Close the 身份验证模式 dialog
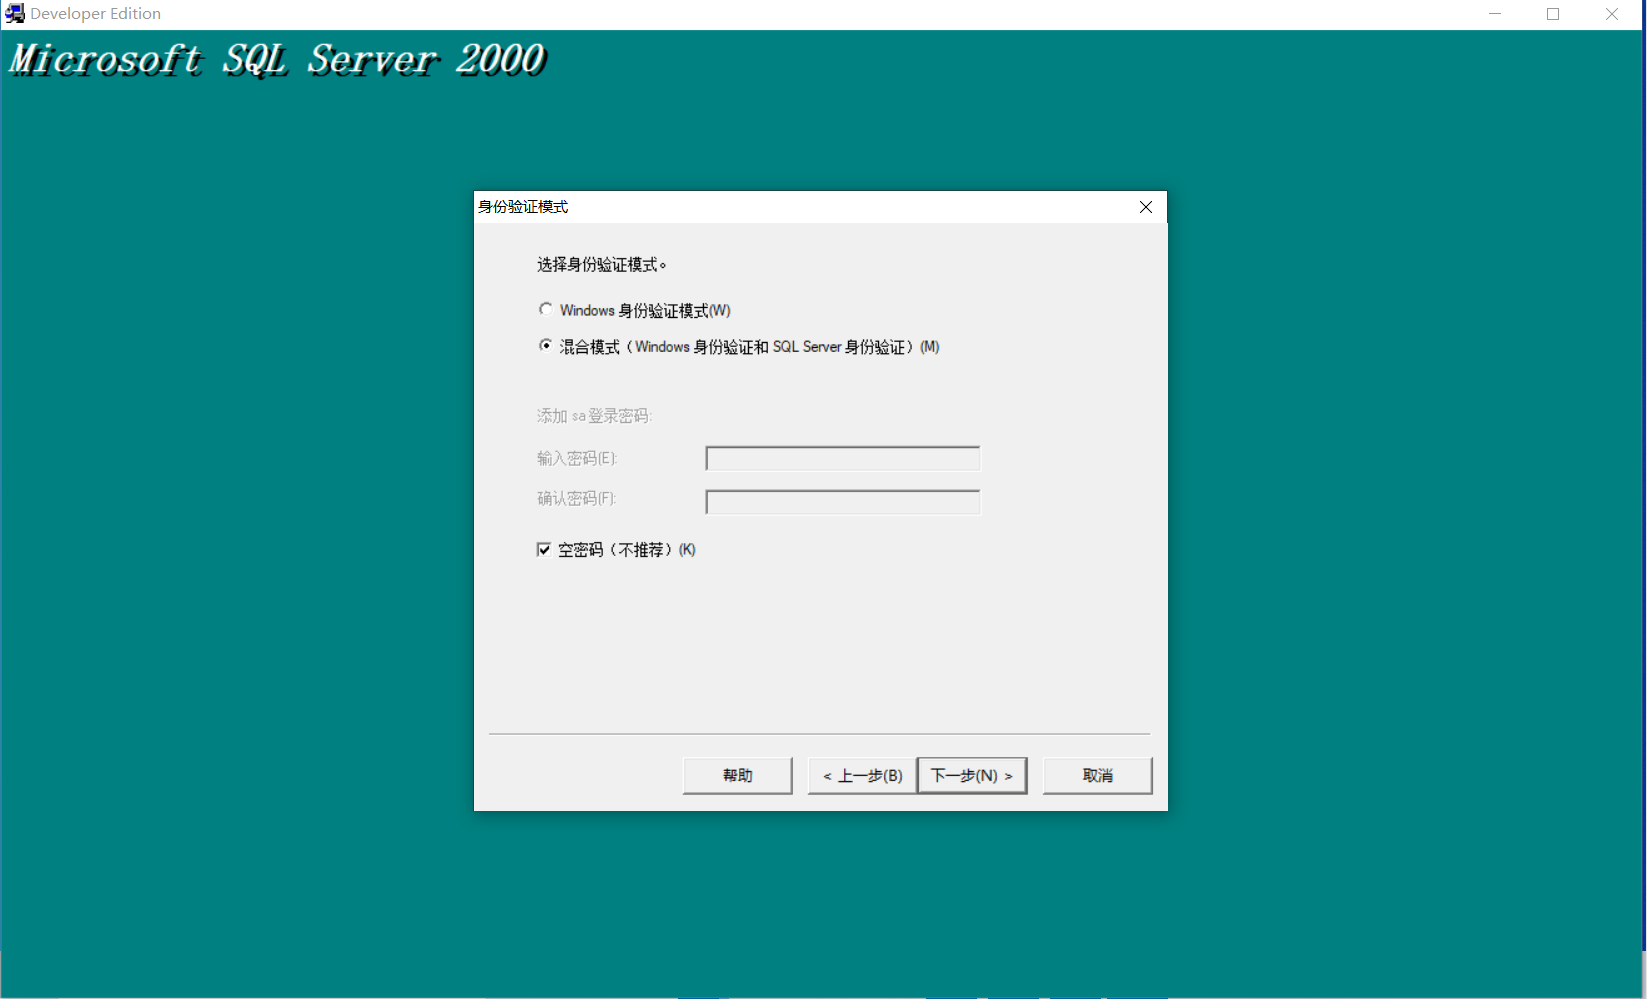Screen dimensions: 1648x999 pyautogui.click(x=1146, y=207)
